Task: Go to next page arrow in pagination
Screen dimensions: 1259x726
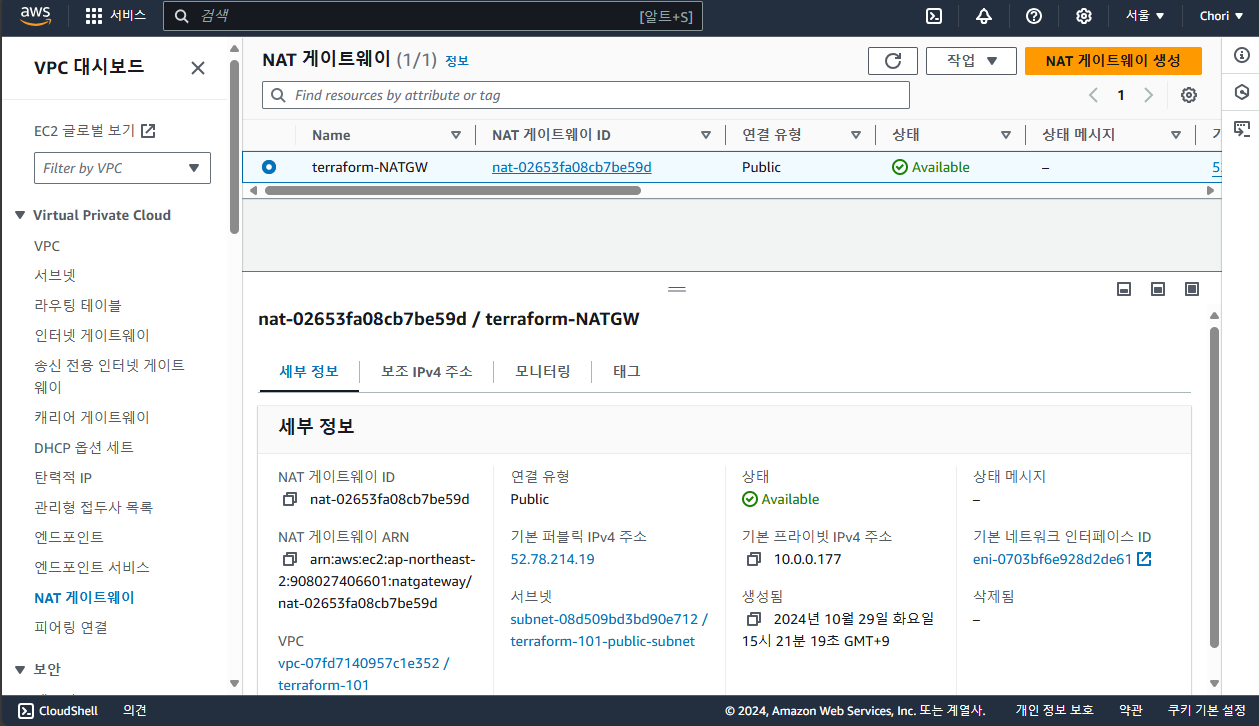Action: point(1148,95)
